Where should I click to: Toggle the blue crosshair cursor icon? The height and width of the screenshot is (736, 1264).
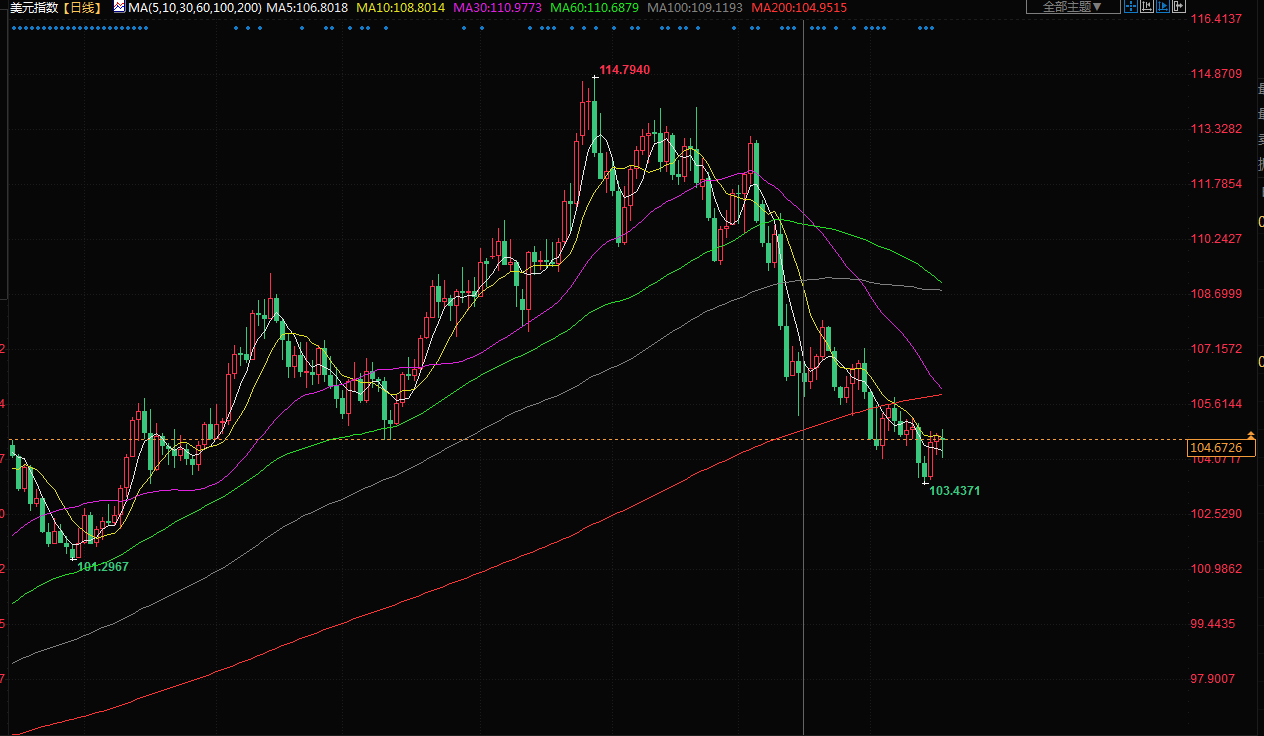(x=1131, y=6)
